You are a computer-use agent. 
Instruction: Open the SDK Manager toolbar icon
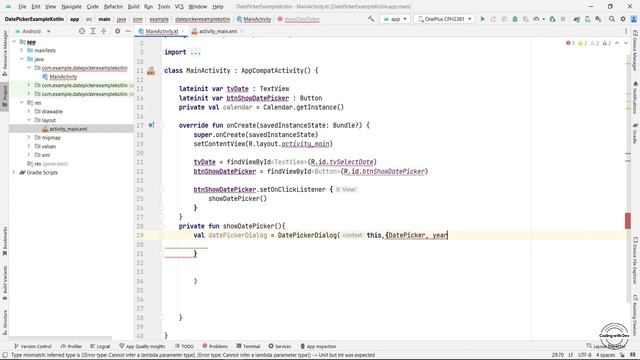tap(598, 19)
